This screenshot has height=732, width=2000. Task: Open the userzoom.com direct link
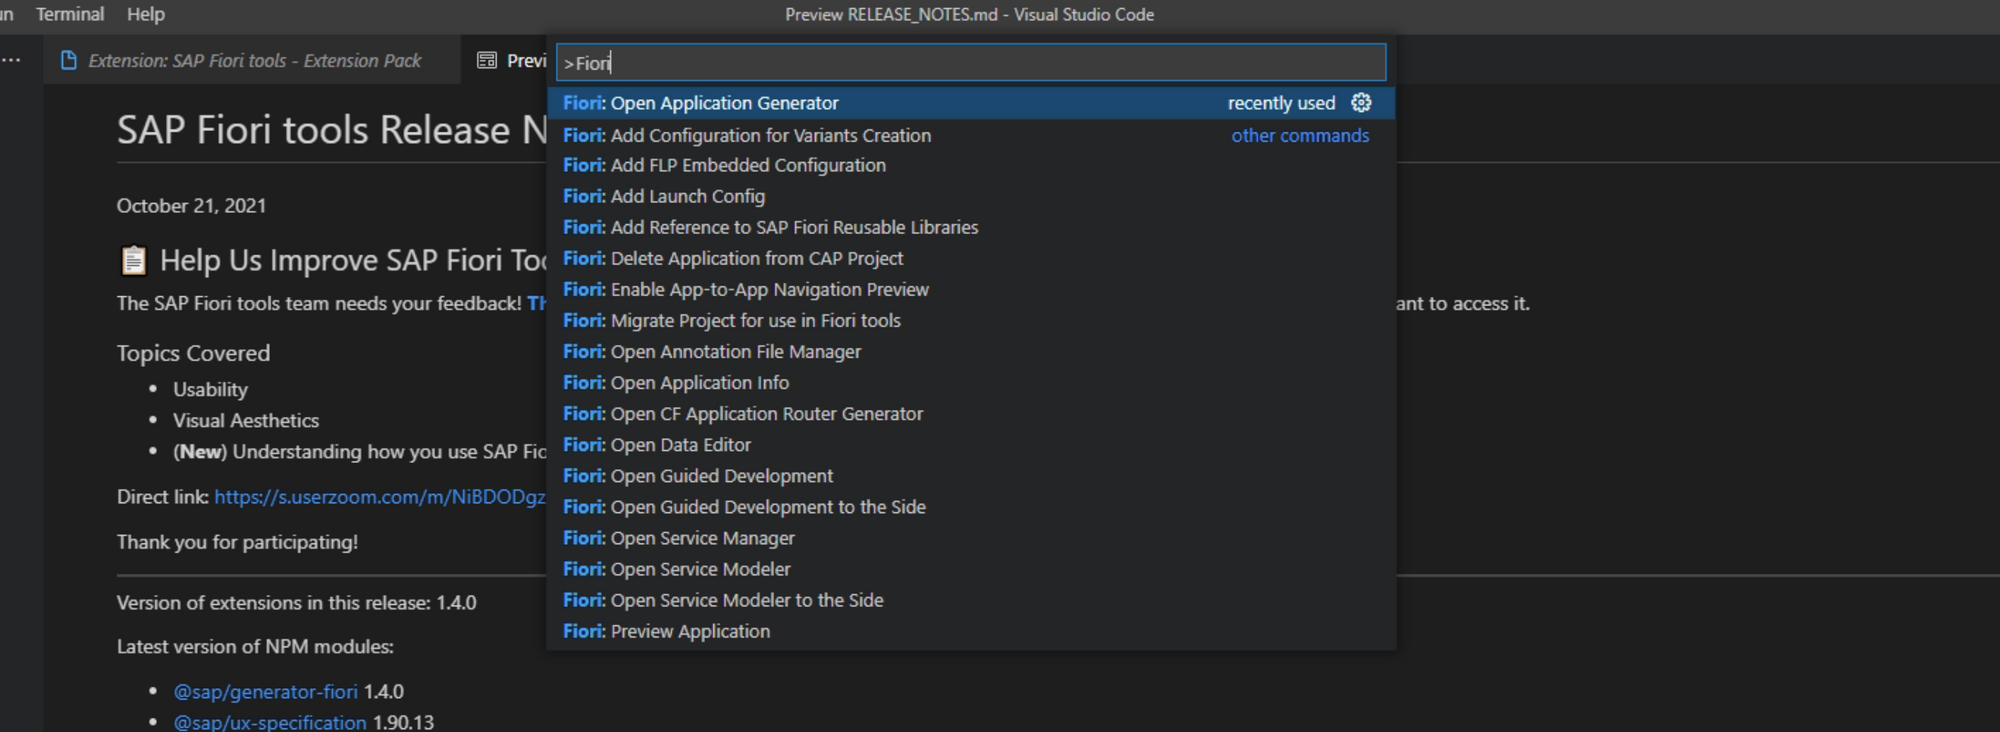[x=380, y=497]
